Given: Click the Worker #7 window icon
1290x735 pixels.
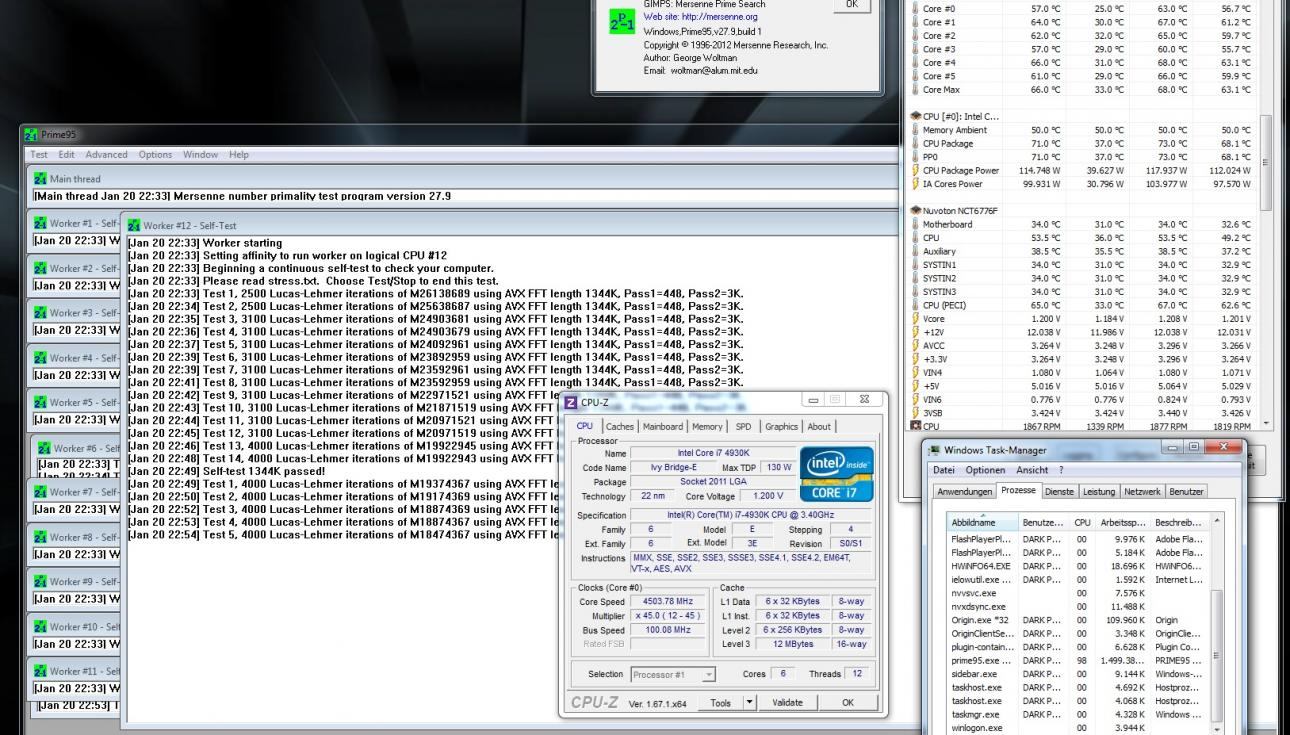Looking at the screenshot, I should pyautogui.click(x=40, y=492).
